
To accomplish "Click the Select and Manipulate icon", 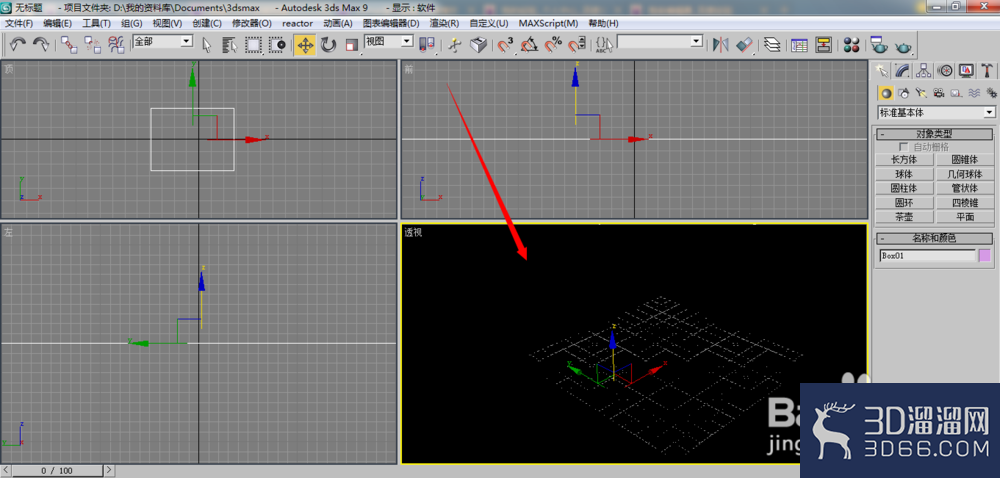I will coord(454,45).
